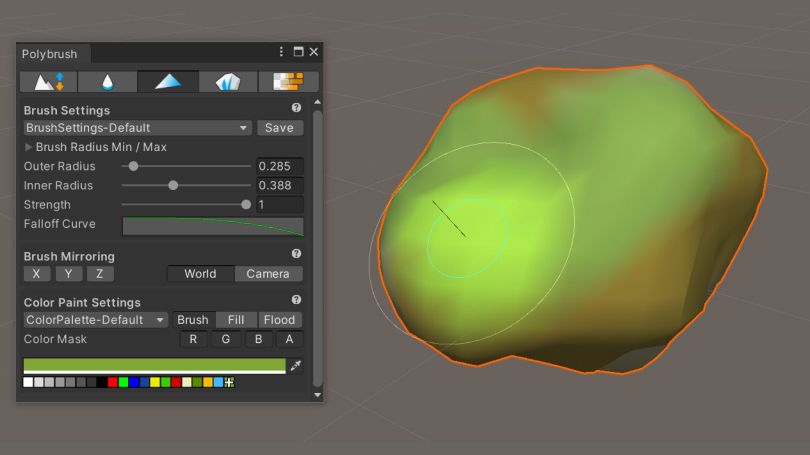Open Polybrush panel three-dot menu
The image size is (810, 455).
[281, 52]
